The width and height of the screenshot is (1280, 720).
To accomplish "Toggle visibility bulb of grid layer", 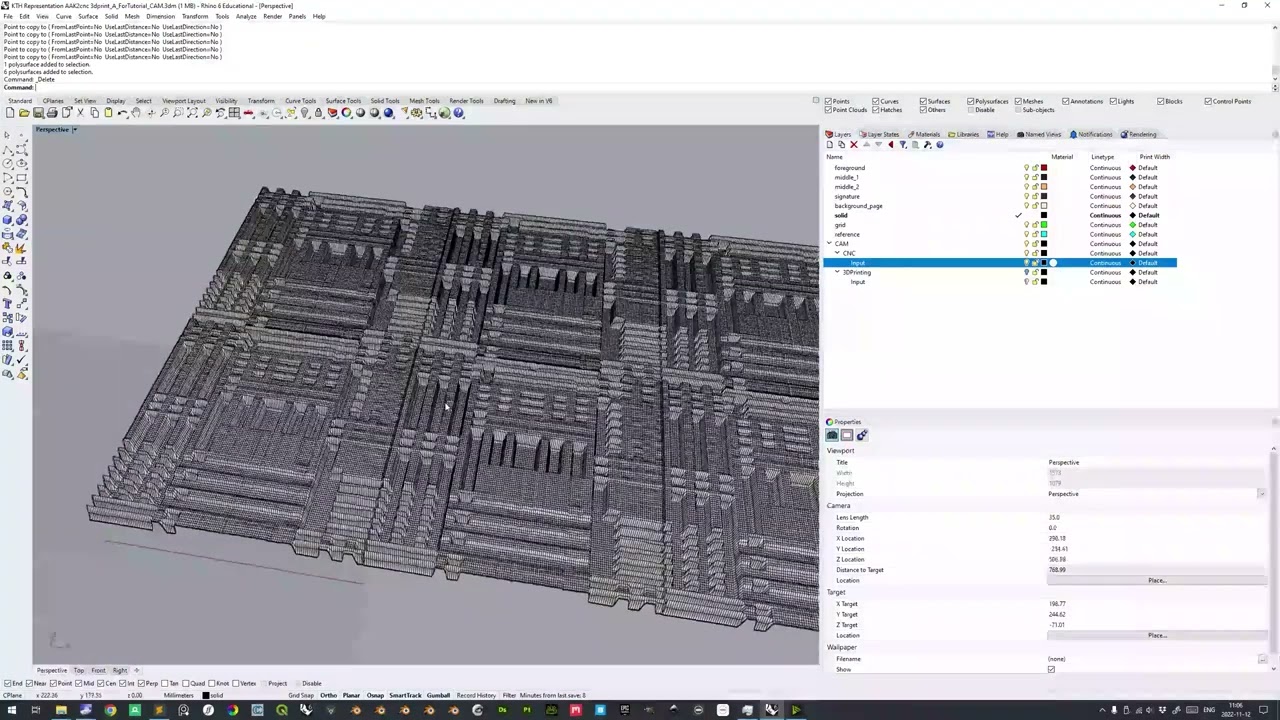I will point(1026,225).
